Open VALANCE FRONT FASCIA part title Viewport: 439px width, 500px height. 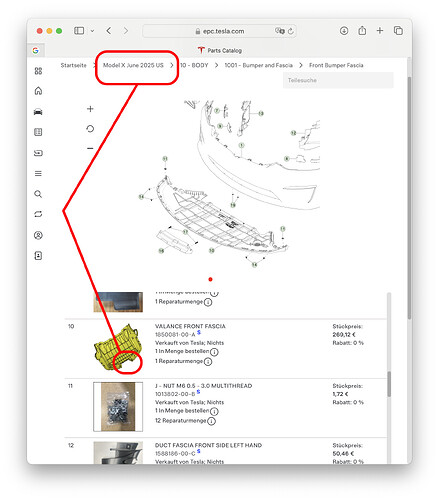pos(190,326)
